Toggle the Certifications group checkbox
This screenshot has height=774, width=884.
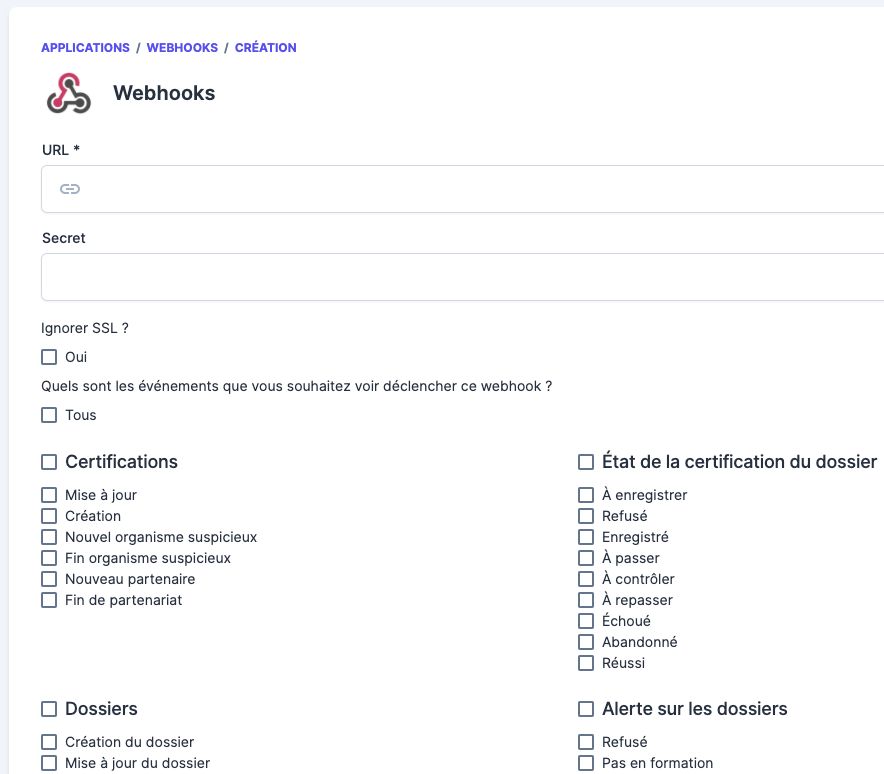49,462
